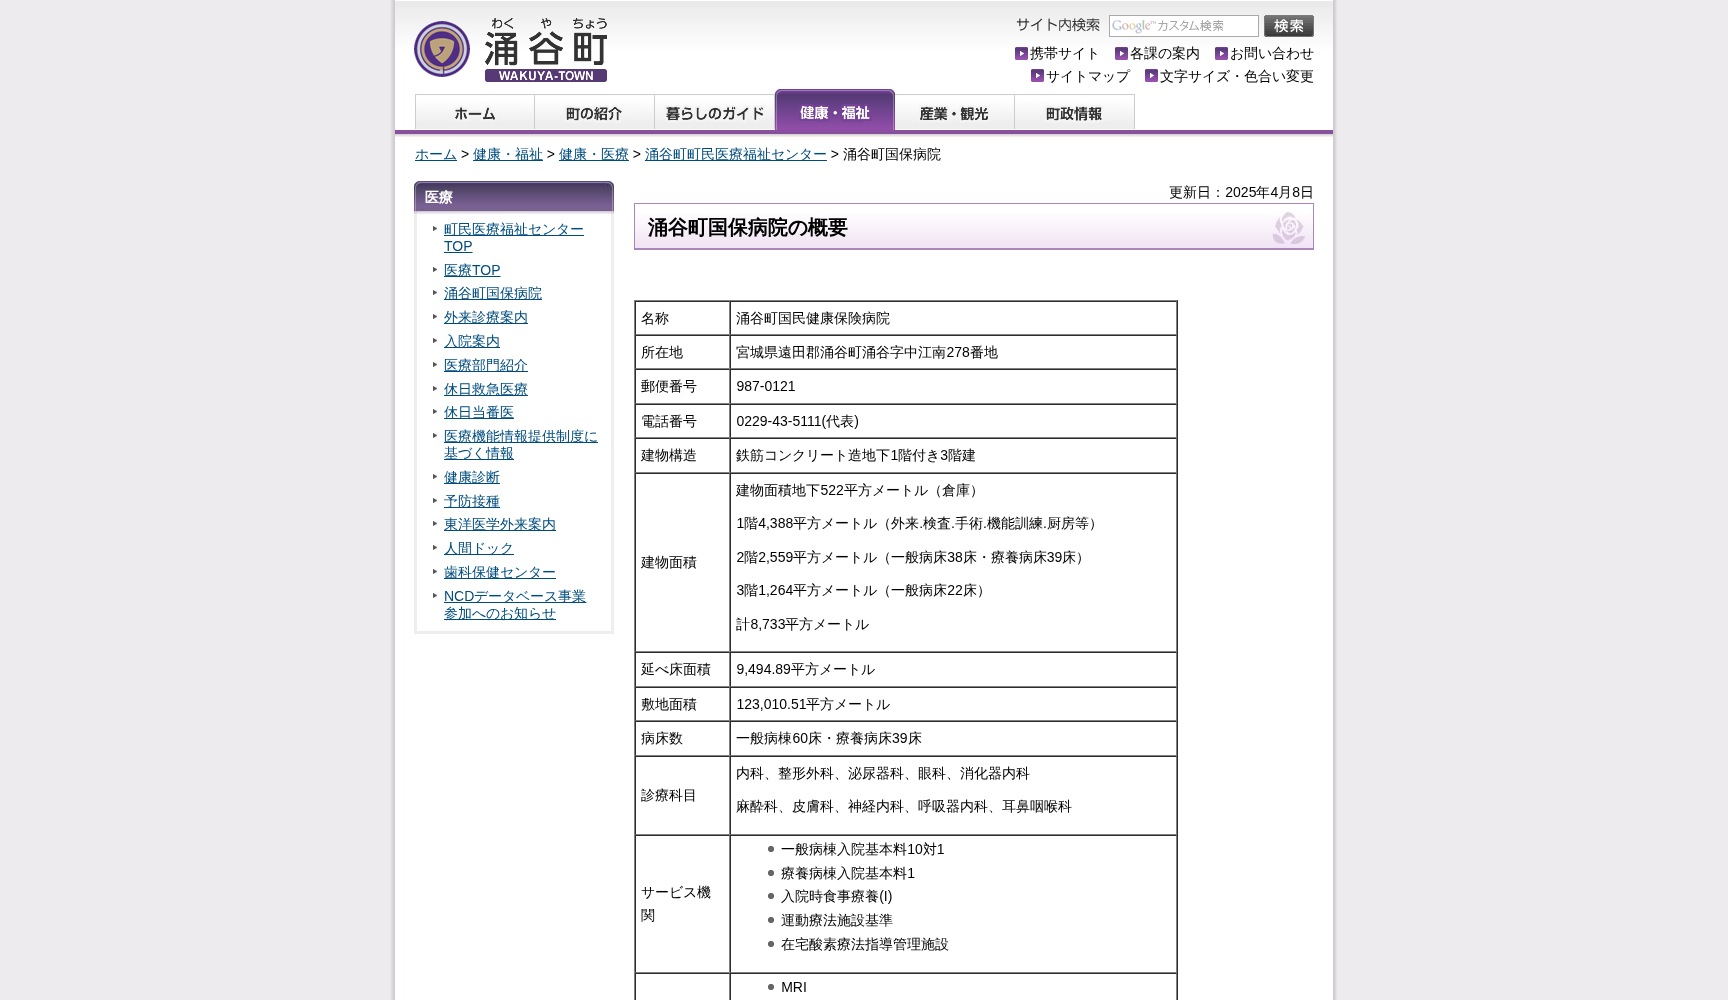Click 健康・福祉 in the breadcrumb
This screenshot has width=1728, height=1000.
tap(508, 154)
